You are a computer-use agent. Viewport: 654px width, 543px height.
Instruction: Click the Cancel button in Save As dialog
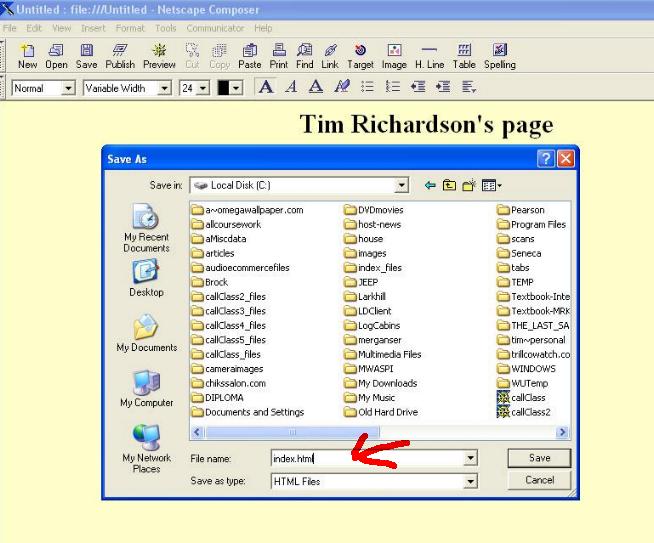pos(539,480)
